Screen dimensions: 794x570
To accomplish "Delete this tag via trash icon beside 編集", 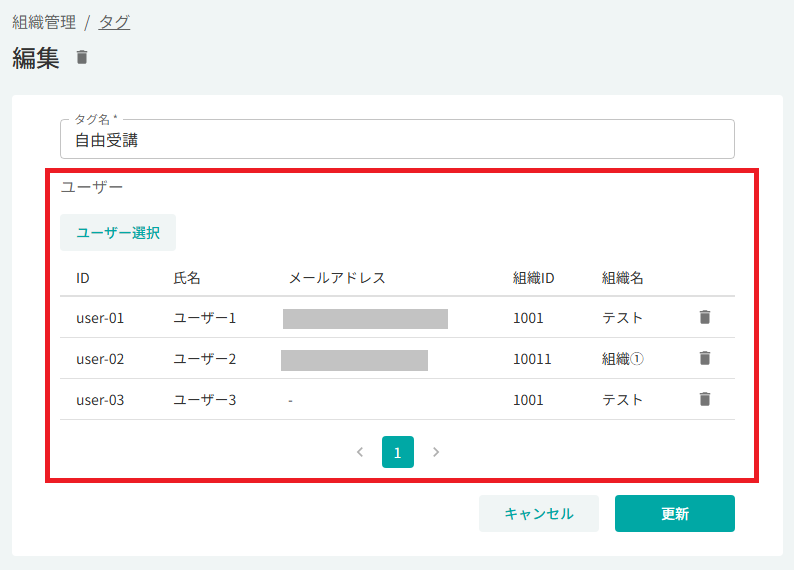I will 82,57.
